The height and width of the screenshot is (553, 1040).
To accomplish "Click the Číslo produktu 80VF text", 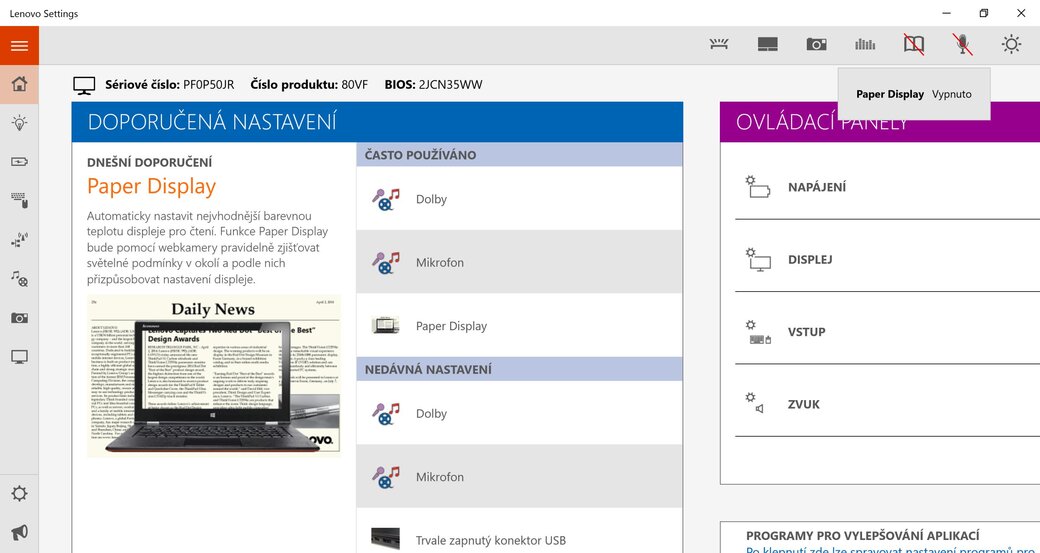I will [309, 85].
